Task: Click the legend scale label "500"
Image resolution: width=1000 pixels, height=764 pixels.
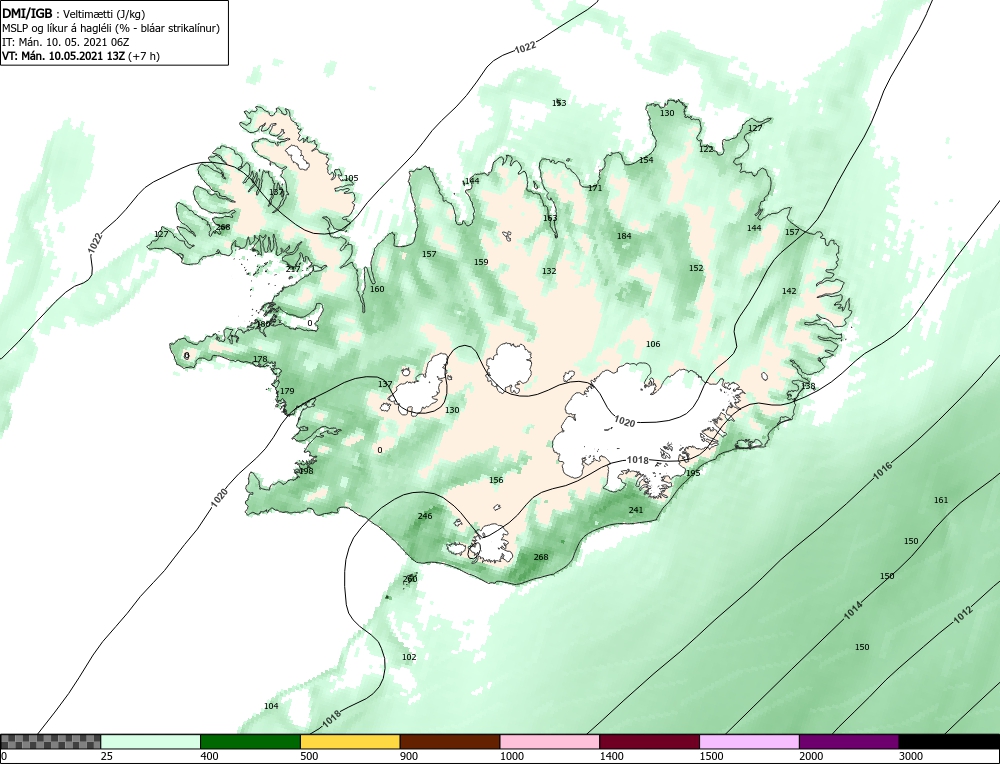Action: 309,756
